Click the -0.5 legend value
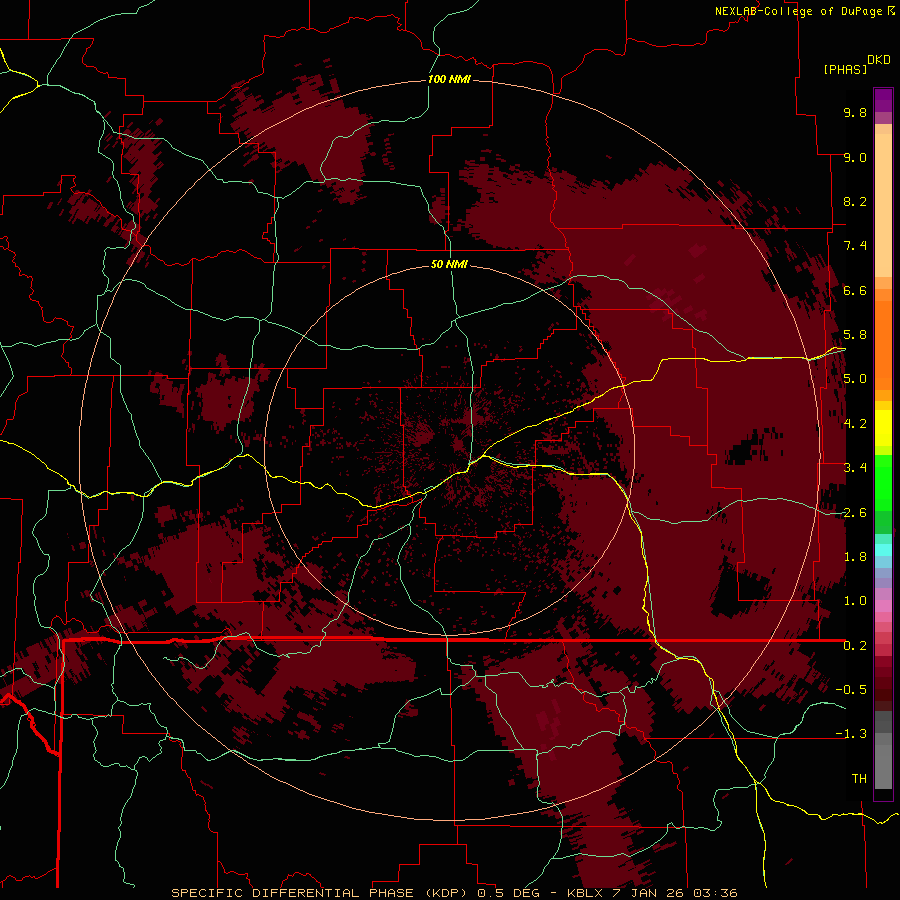This screenshot has width=900, height=900. pos(851,690)
